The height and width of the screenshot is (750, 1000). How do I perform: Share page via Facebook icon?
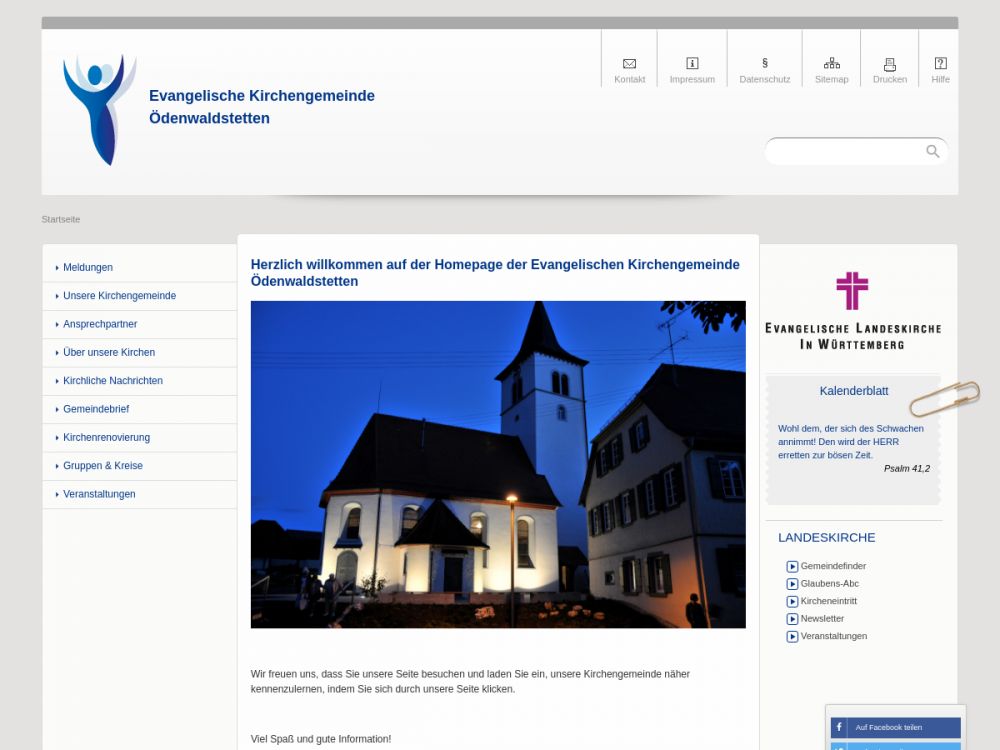(839, 727)
